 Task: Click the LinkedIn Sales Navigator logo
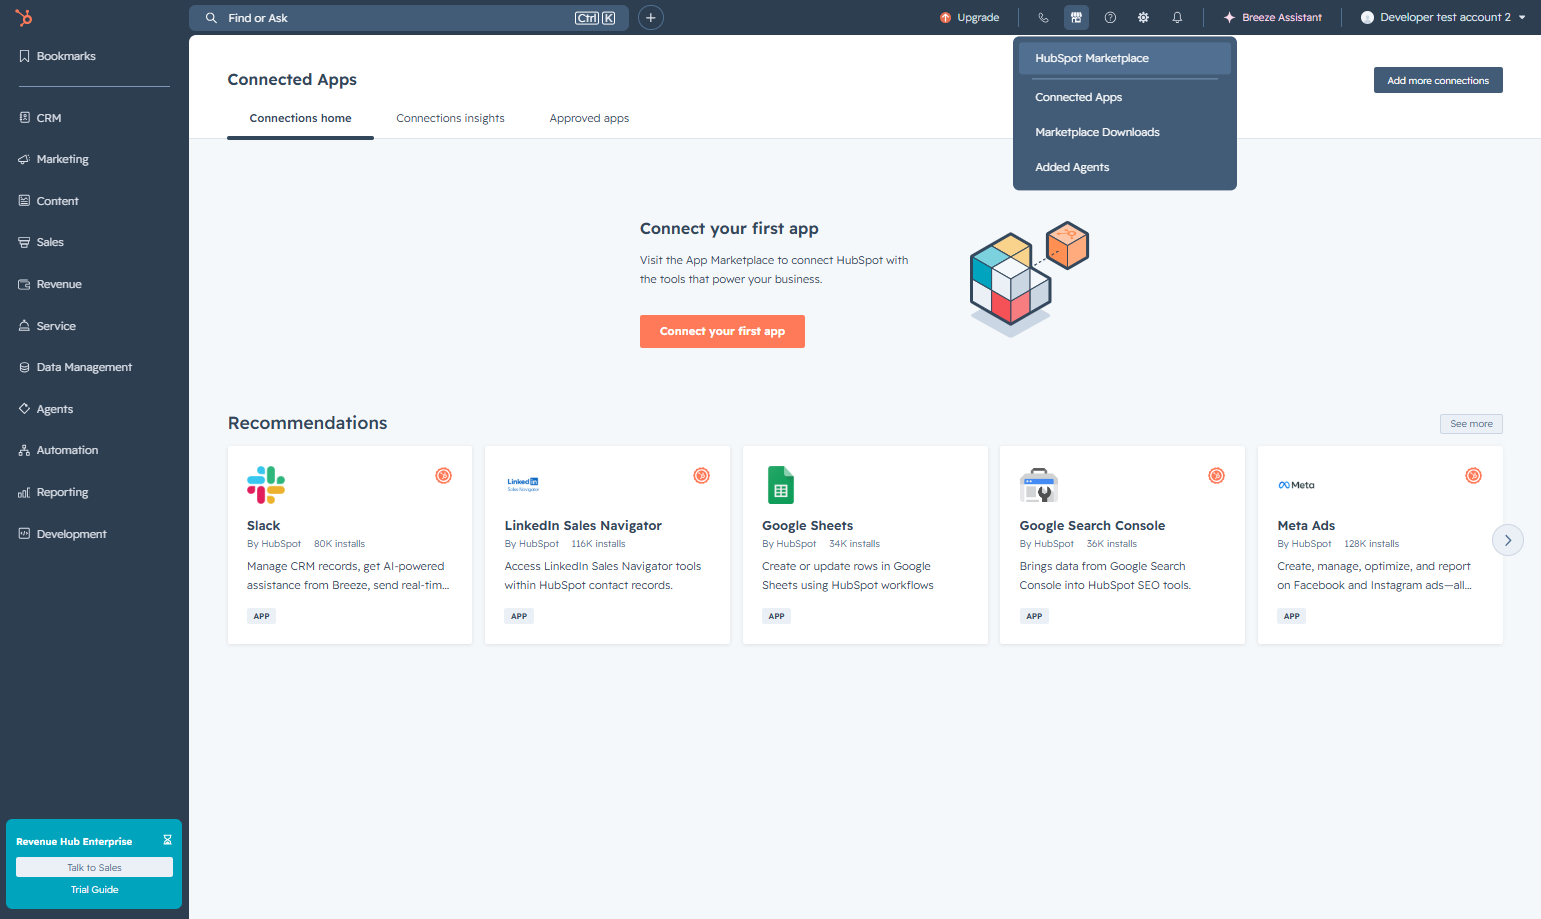[x=523, y=485]
